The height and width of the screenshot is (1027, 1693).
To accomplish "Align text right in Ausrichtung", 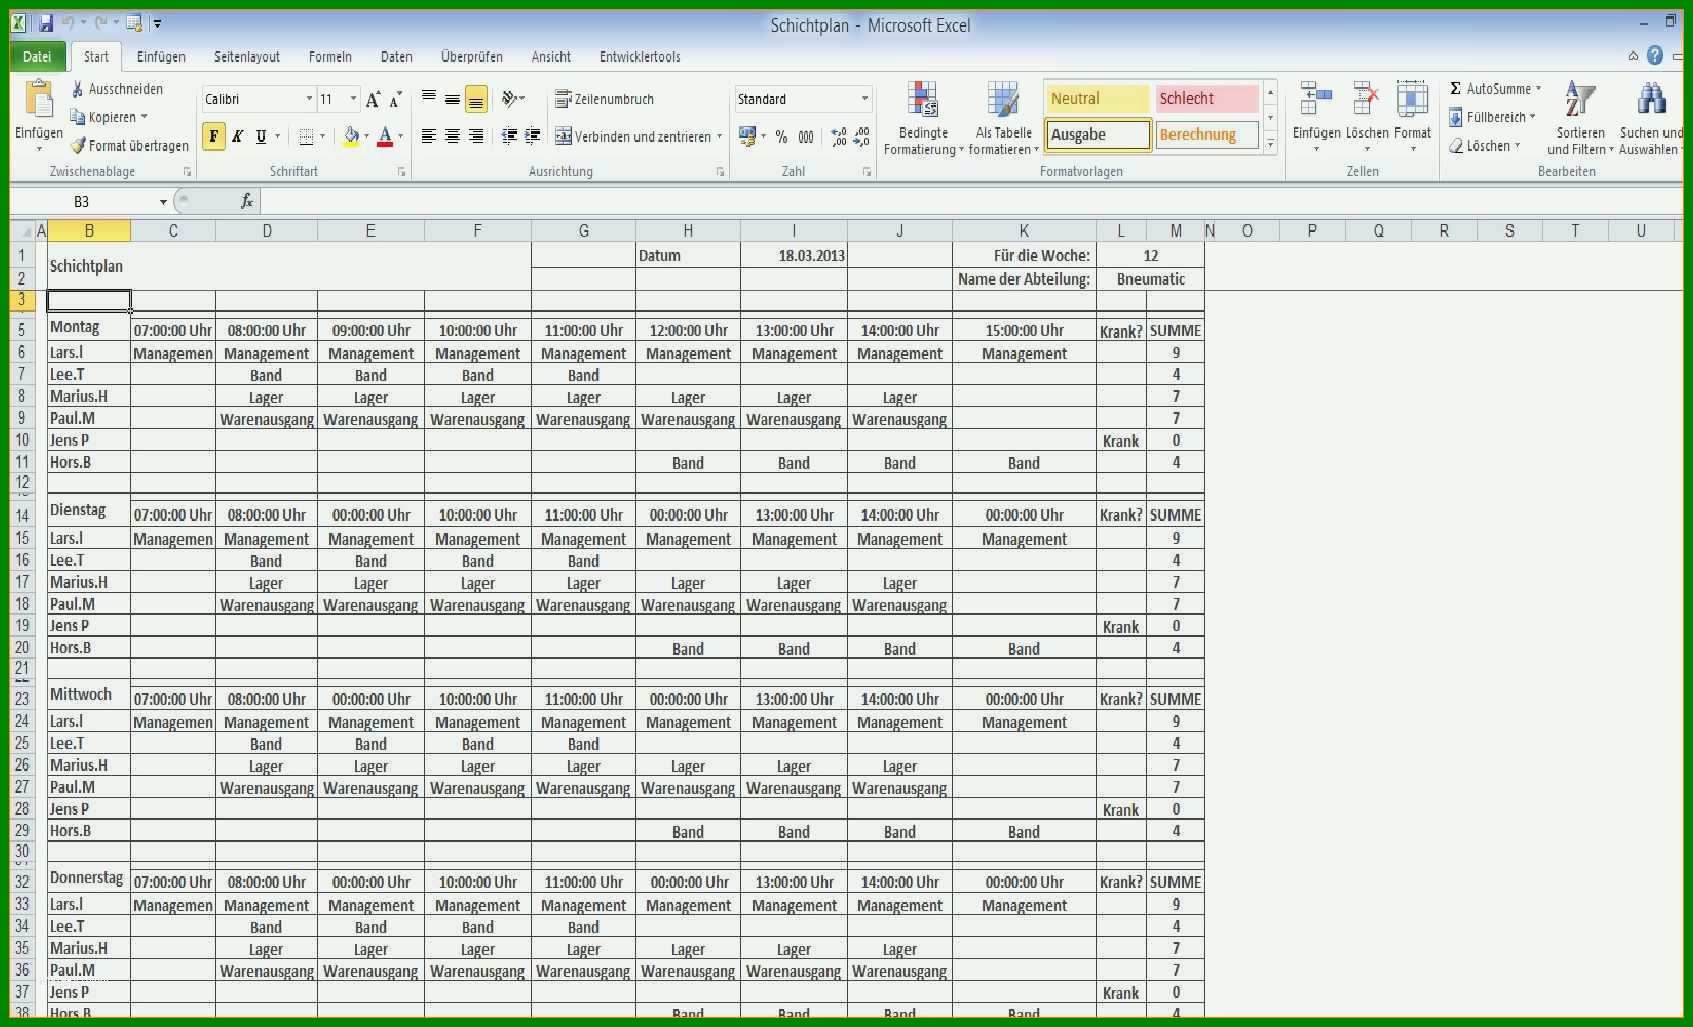I will click(x=476, y=136).
